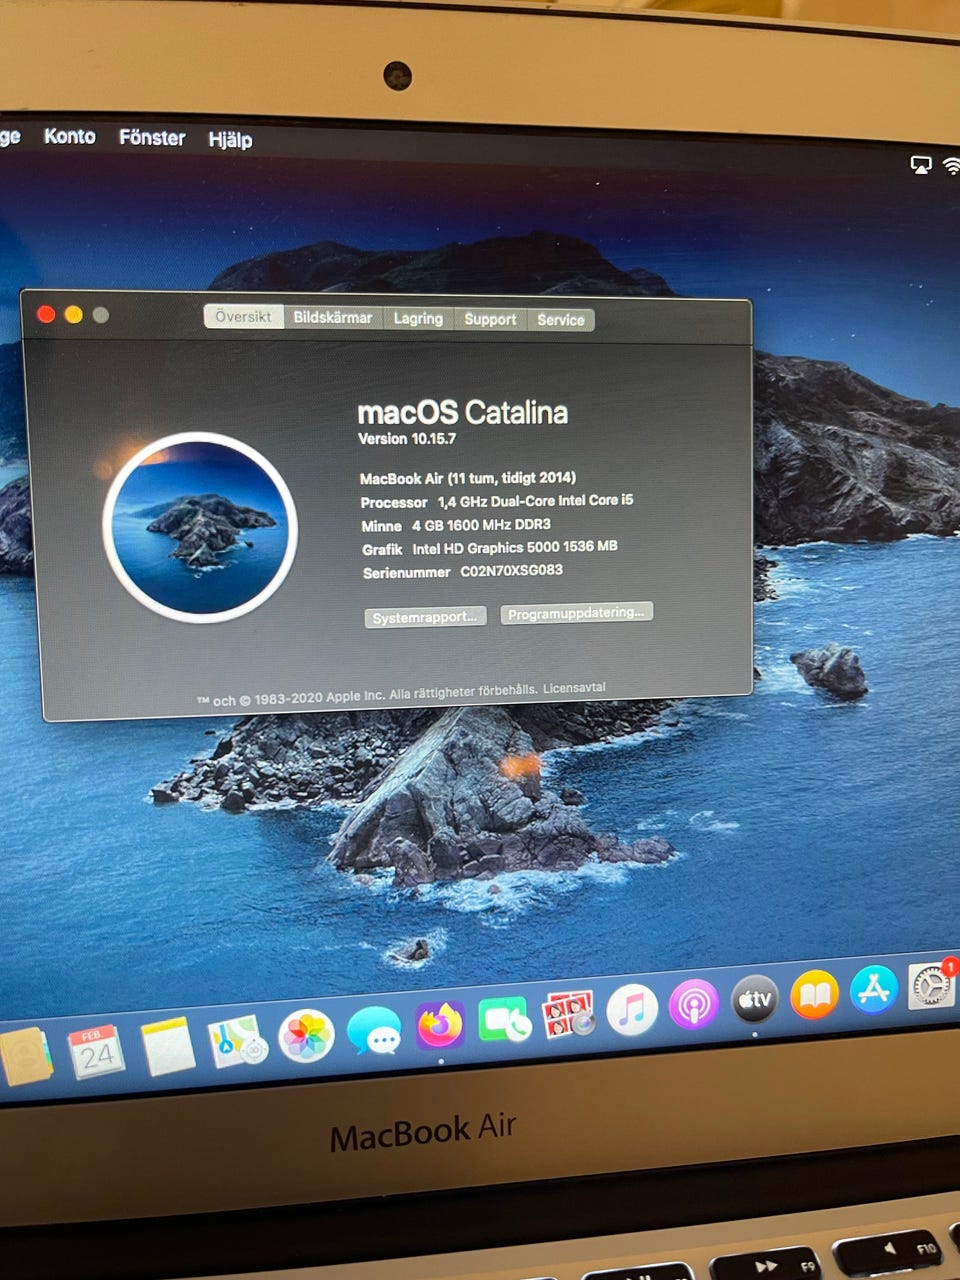Image resolution: width=960 pixels, height=1280 pixels.
Task: Open the Service tab
Action: 561,320
